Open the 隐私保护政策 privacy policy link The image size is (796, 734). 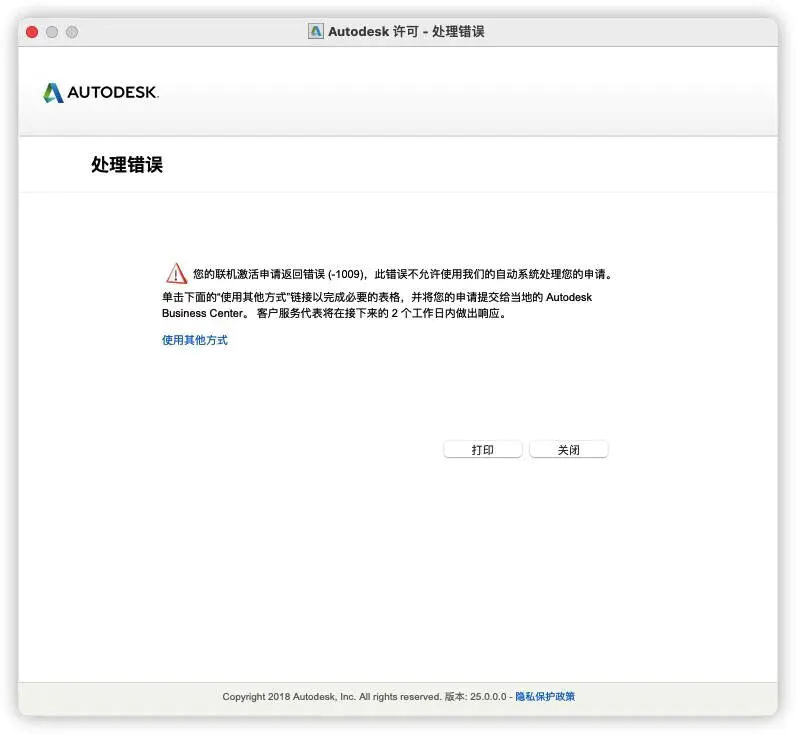pos(545,696)
